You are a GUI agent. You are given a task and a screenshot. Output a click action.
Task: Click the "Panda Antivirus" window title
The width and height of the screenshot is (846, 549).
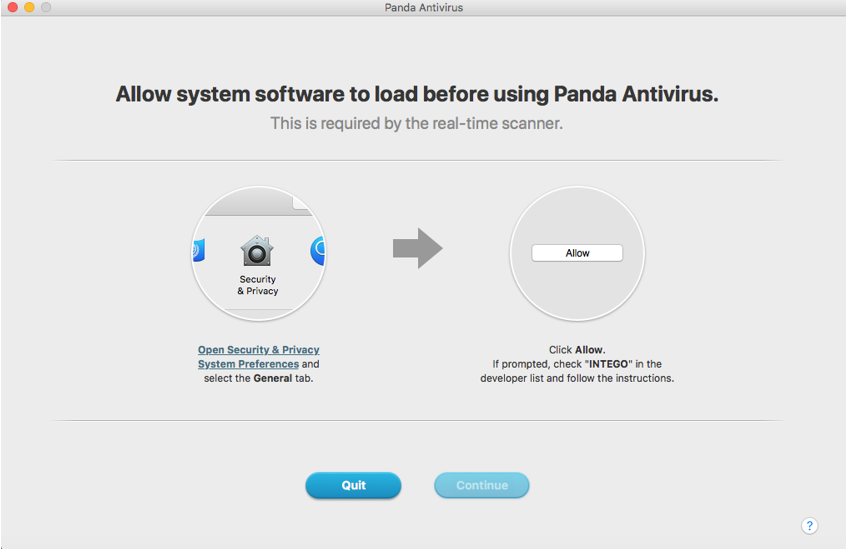pyautogui.click(x=424, y=8)
